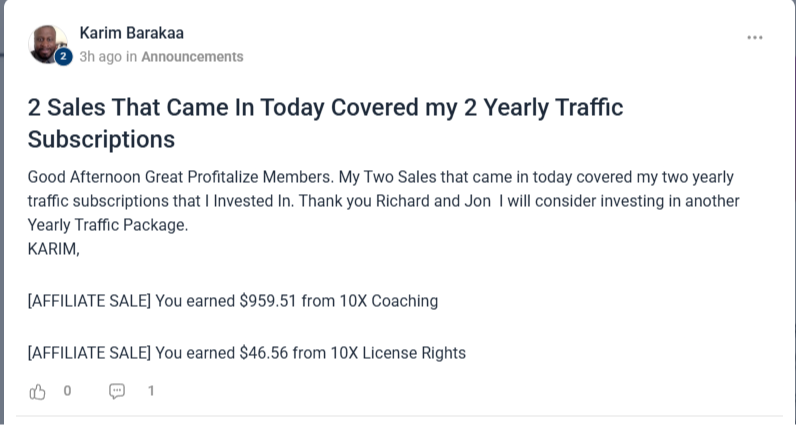The height and width of the screenshot is (425, 796).
Task: Open the three-dot post options menu
Action: click(755, 38)
